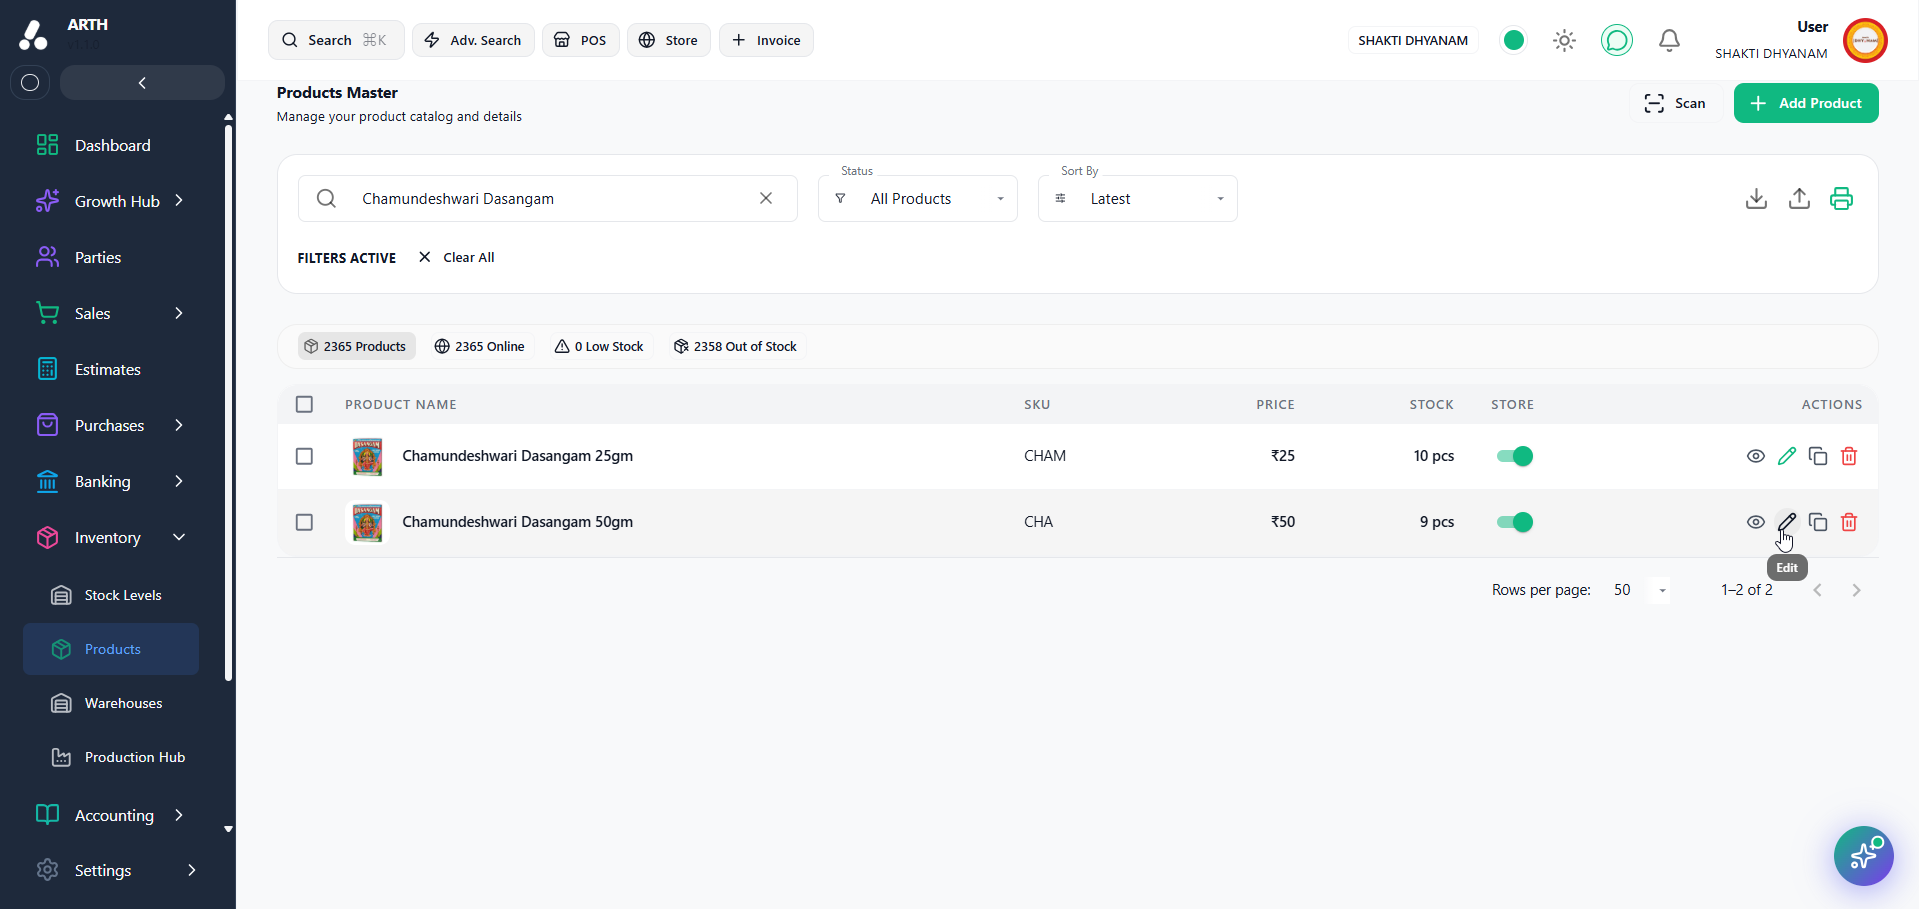
Task: Edit Chamundeshwari Dasangam 25gm using pencil icon
Action: [1787, 456]
